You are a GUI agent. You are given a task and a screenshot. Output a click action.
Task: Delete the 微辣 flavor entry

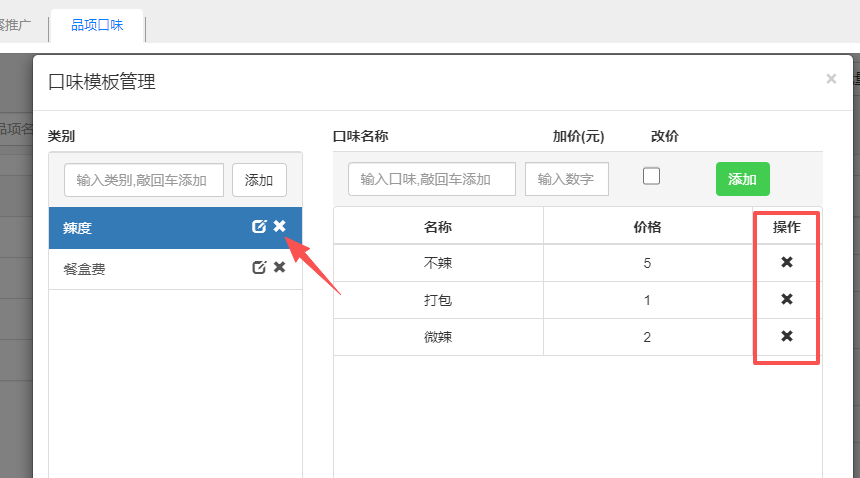(787, 337)
